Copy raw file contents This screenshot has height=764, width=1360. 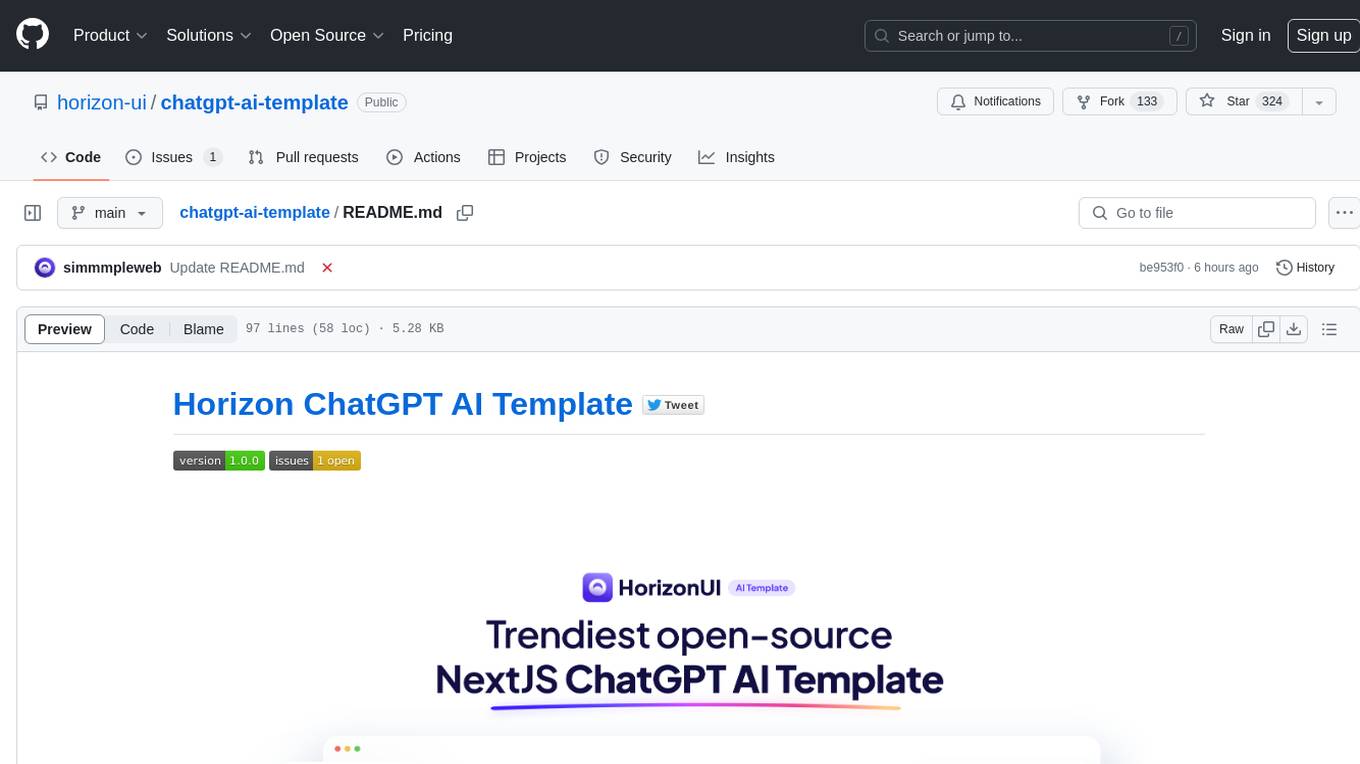[1266, 329]
